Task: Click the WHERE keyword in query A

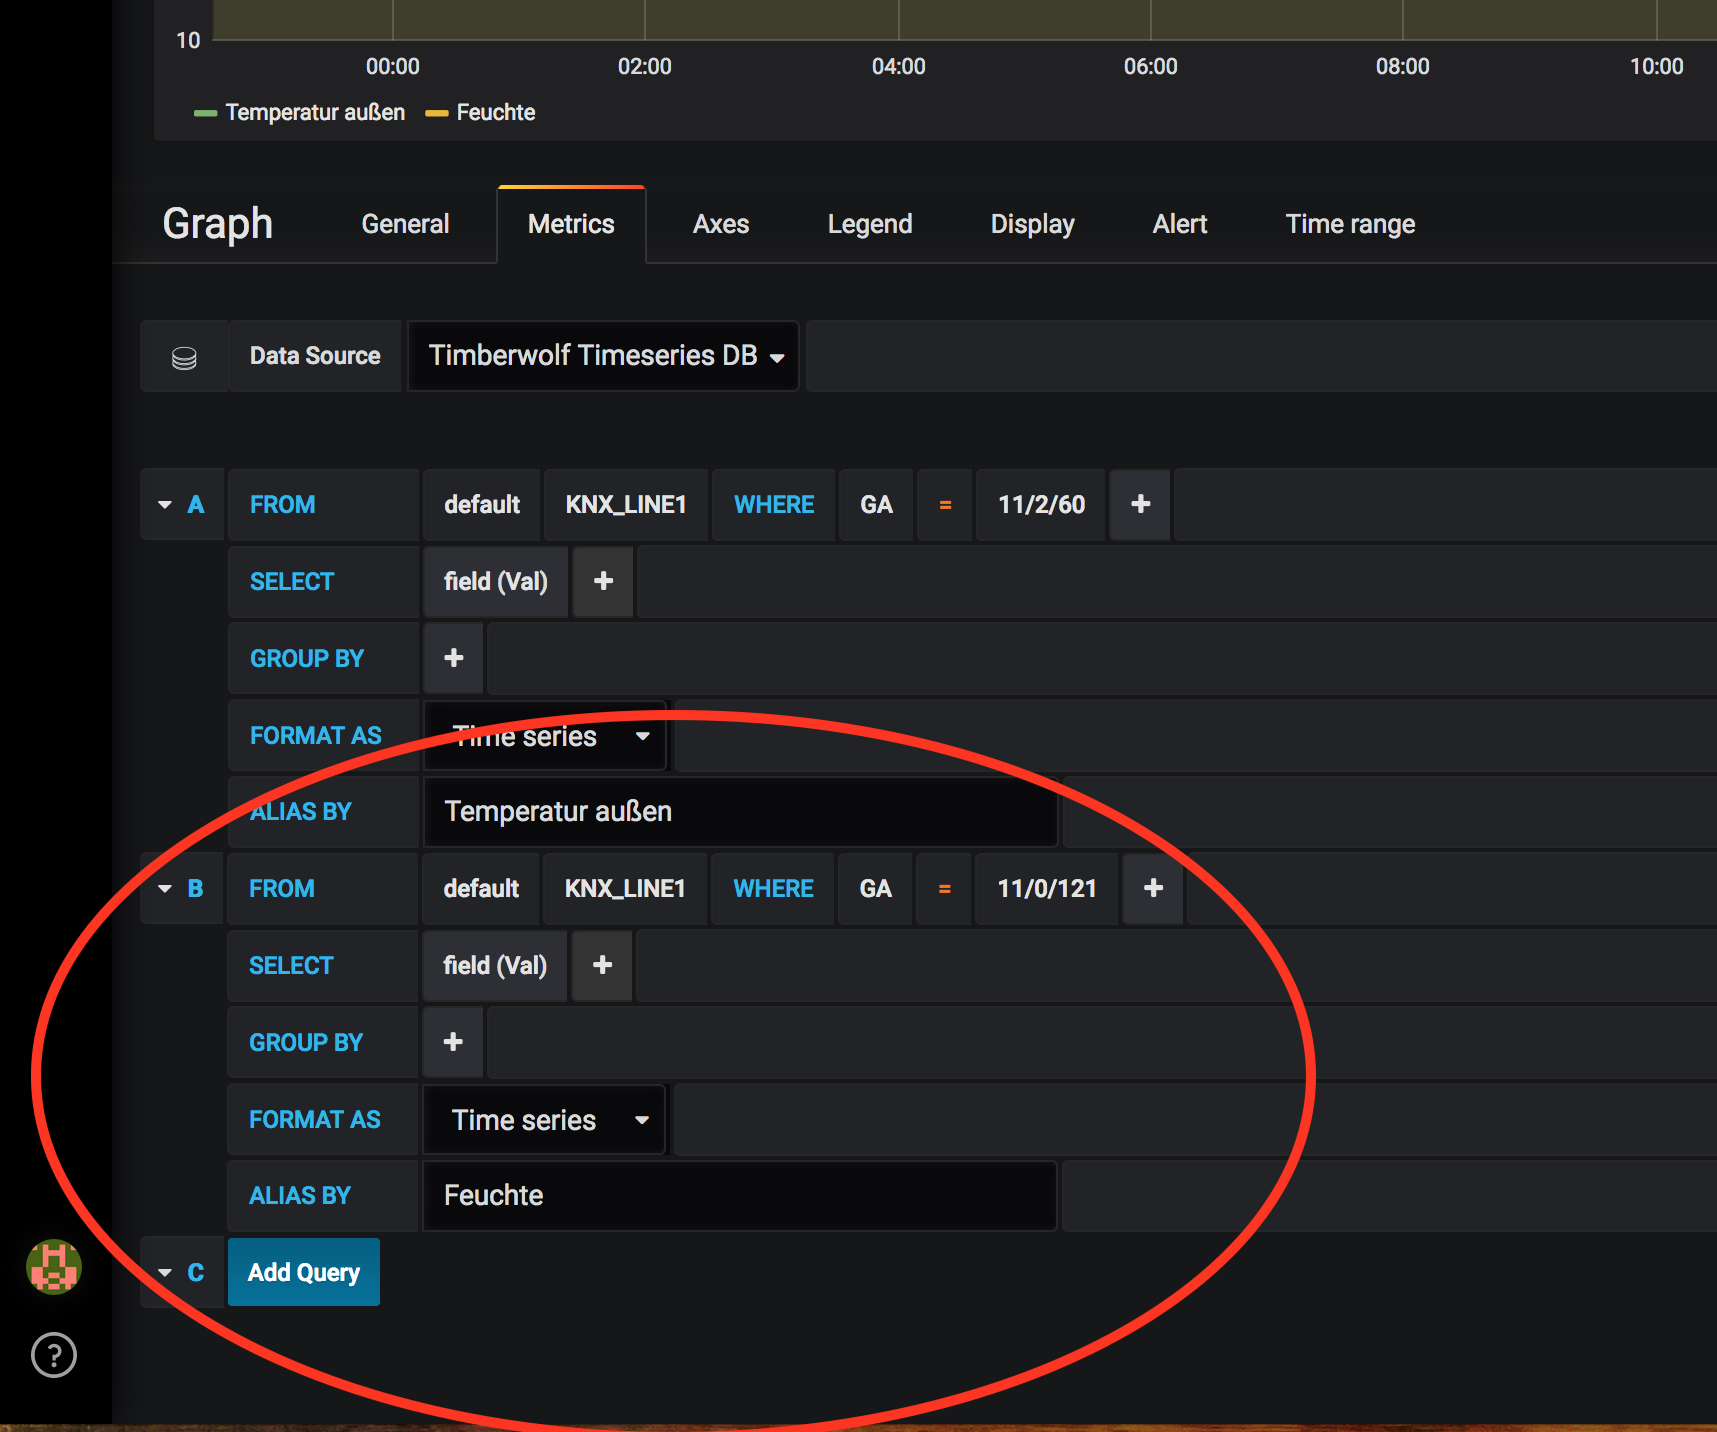Action: pyautogui.click(x=774, y=504)
